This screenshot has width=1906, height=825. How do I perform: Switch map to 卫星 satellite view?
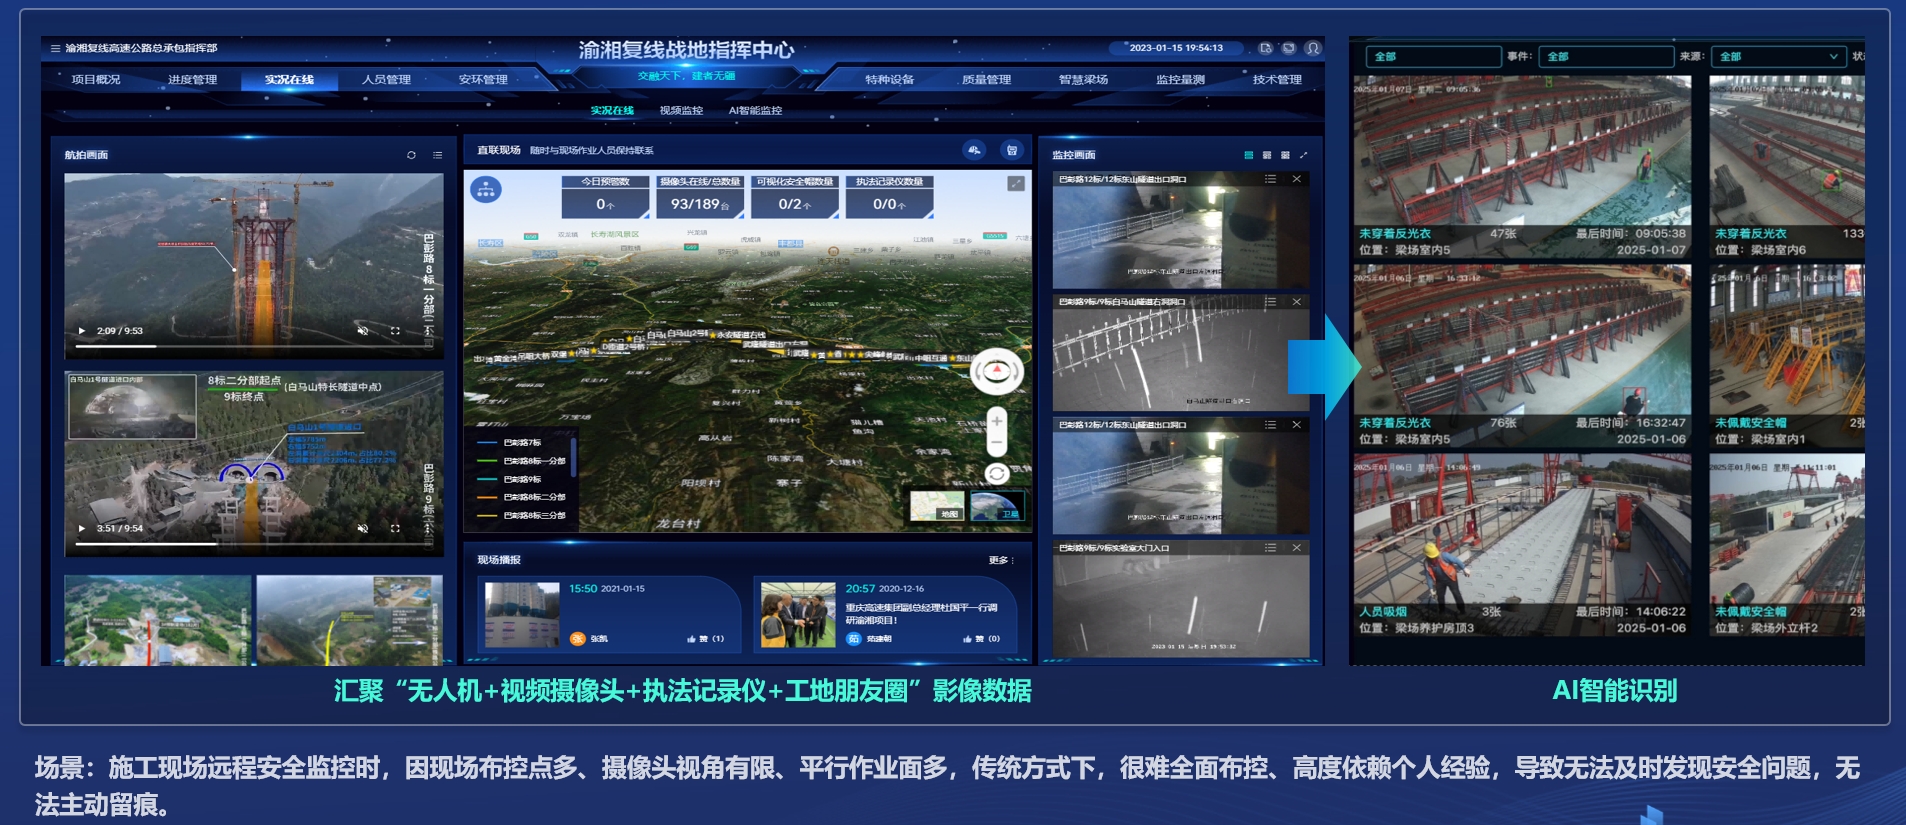click(x=997, y=505)
